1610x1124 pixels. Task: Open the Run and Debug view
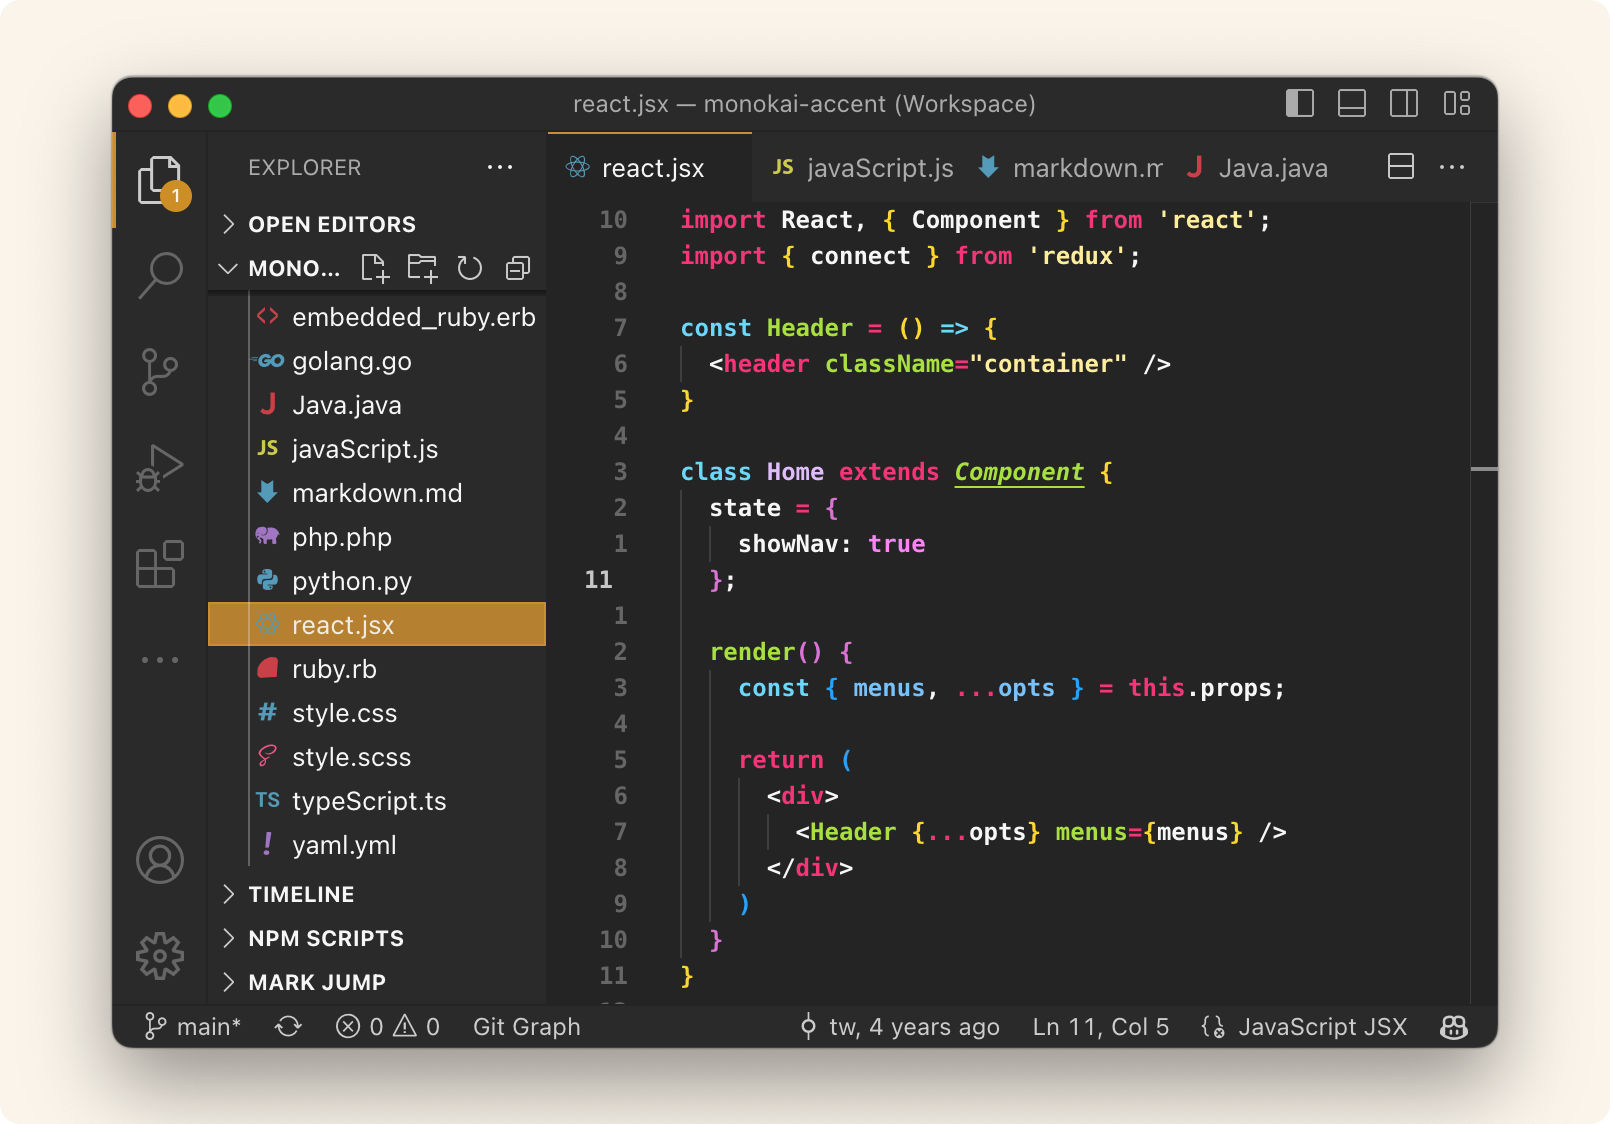click(160, 468)
